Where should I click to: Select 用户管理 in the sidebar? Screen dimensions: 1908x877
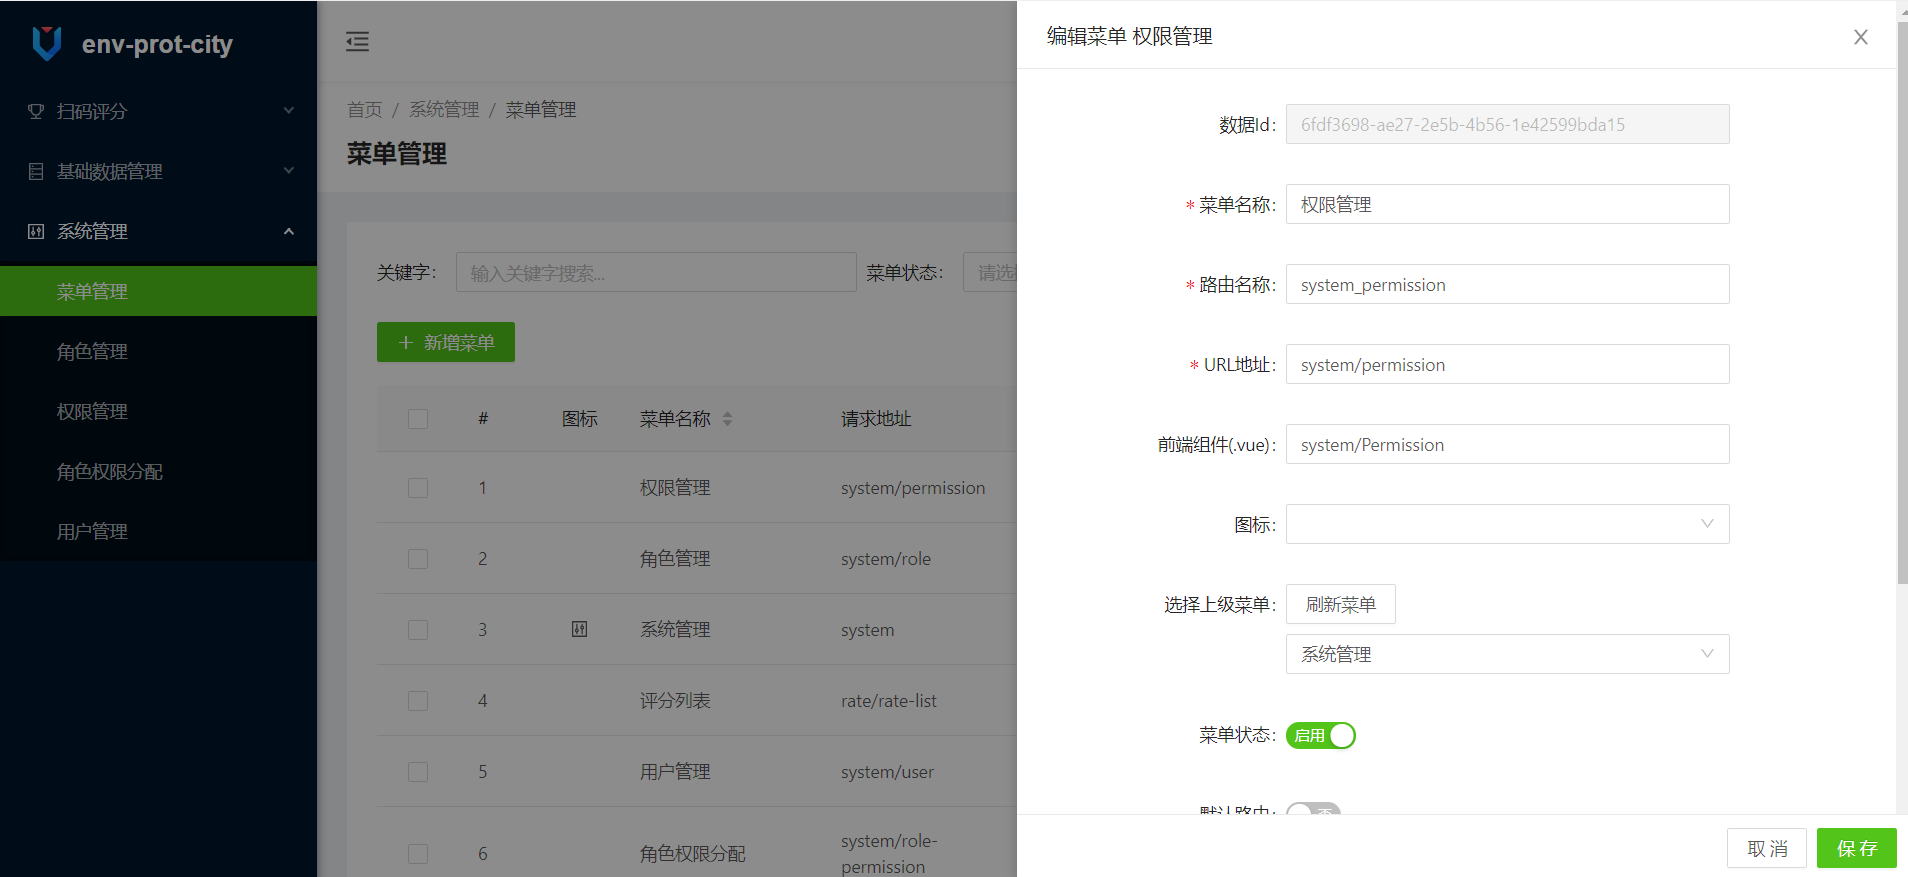[x=158, y=531]
